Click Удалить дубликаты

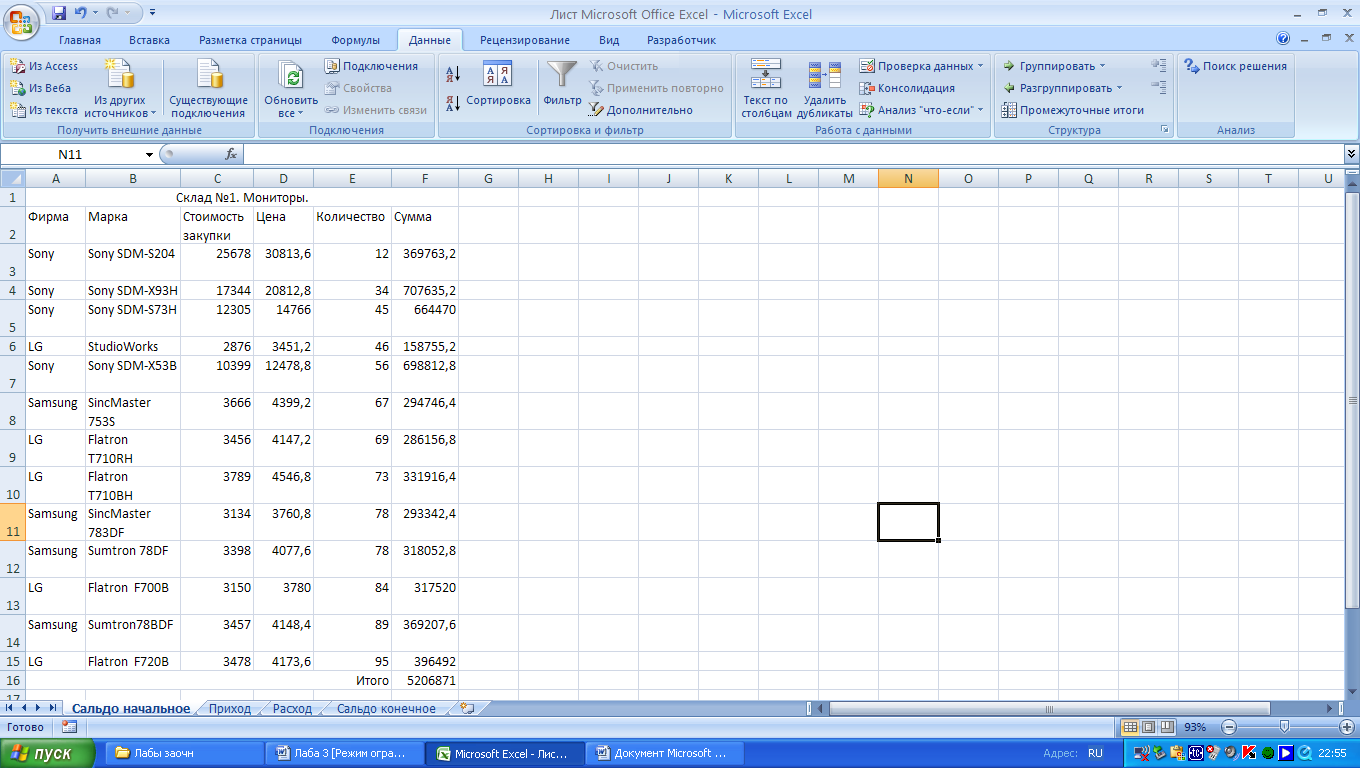(824, 89)
